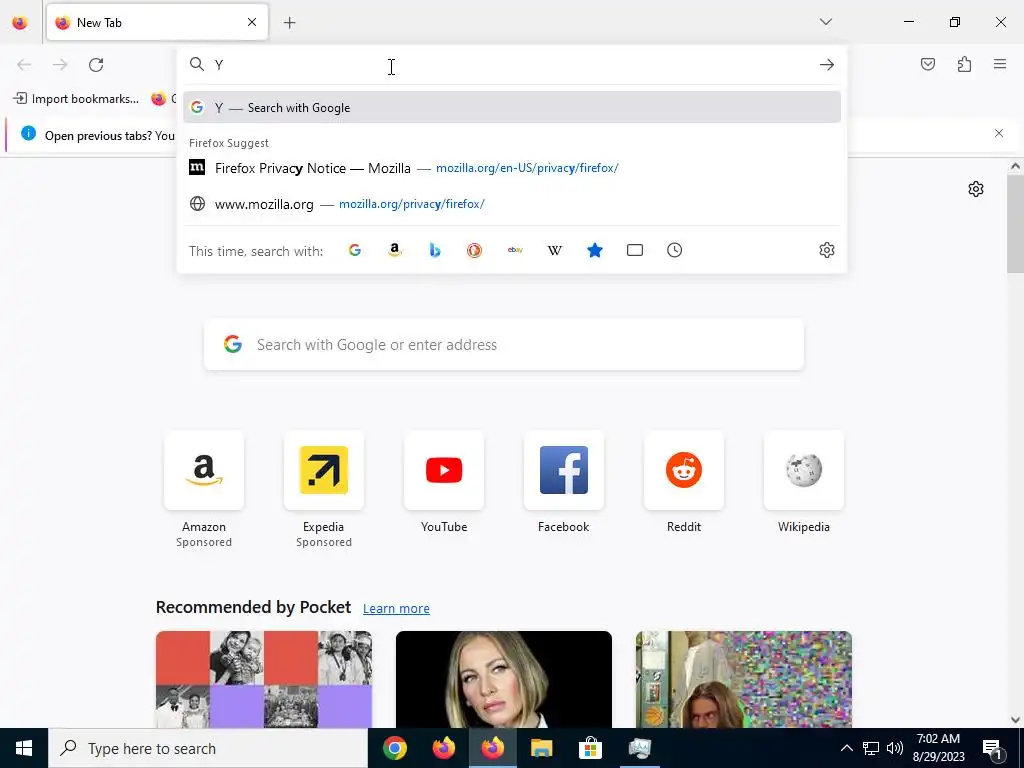Go forward with the right arrow button

click(x=60, y=65)
